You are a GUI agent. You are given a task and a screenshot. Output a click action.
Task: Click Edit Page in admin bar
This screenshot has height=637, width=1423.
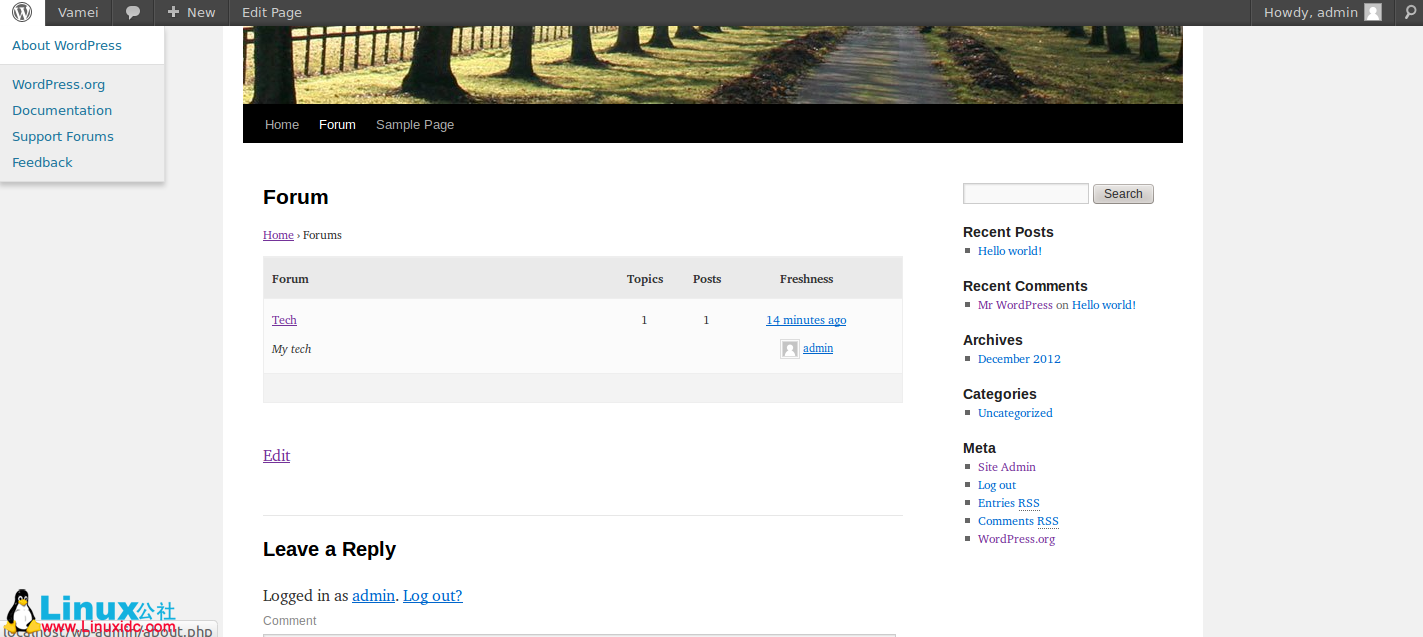tap(272, 13)
